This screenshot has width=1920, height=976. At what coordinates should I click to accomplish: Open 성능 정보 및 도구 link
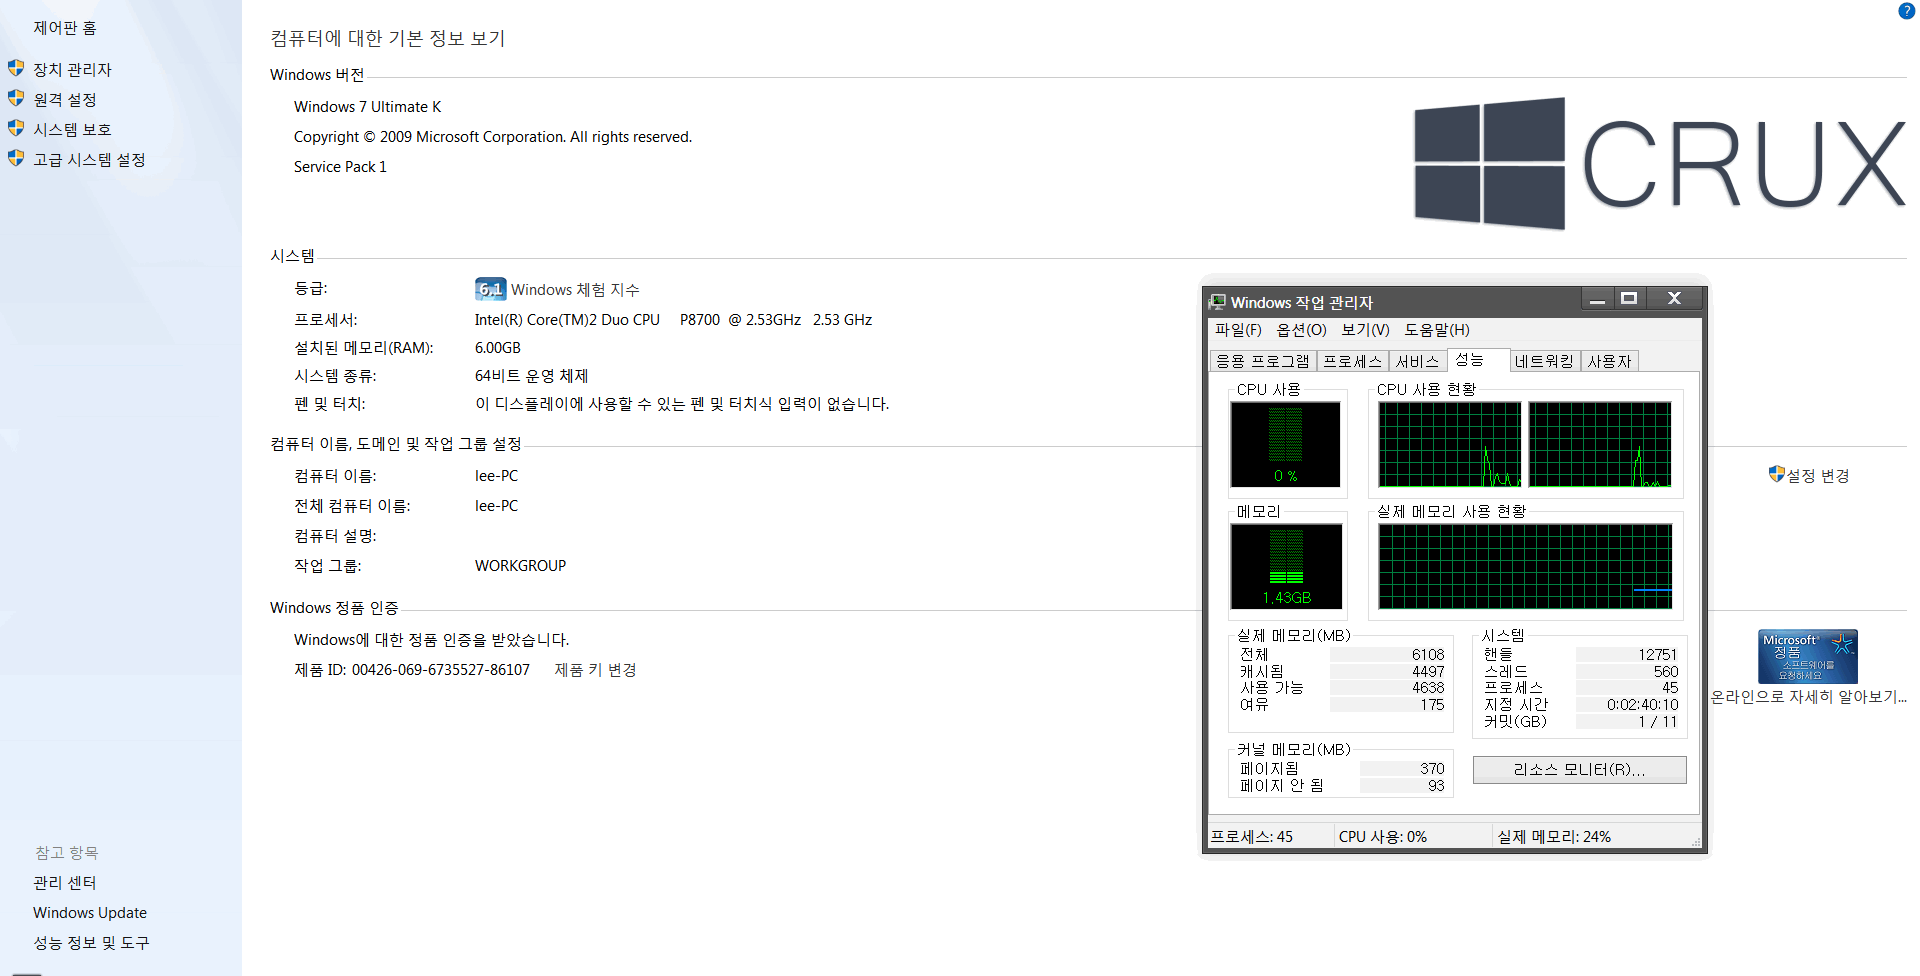[91, 943]
